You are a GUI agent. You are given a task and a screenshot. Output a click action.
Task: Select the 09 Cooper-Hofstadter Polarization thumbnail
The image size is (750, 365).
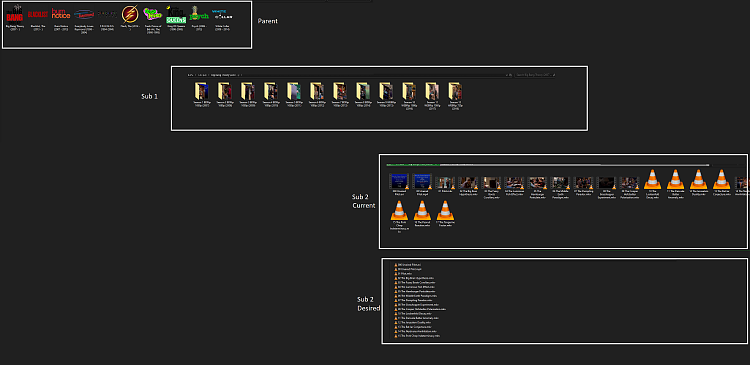point(629,188)
